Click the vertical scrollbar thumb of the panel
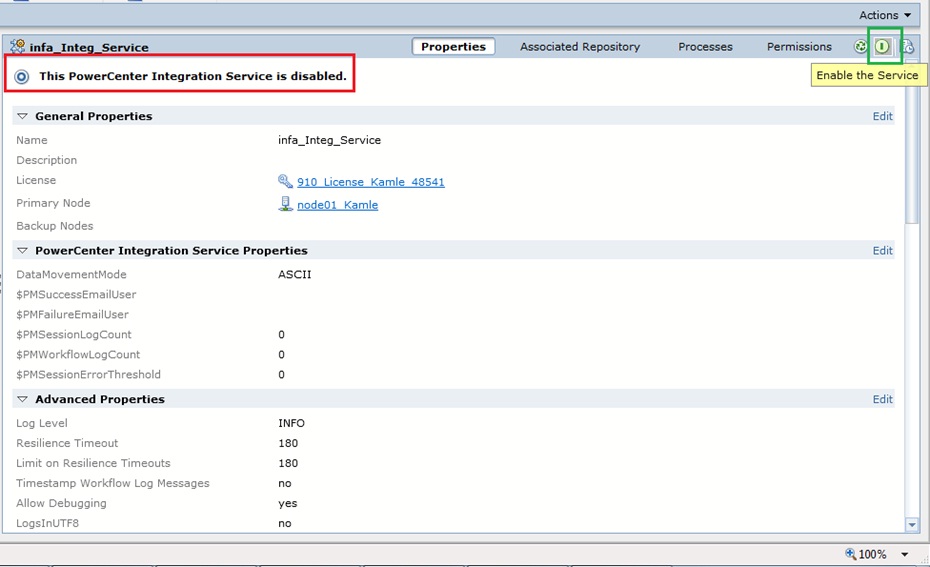The image size is (930, 567). (912, 142)
